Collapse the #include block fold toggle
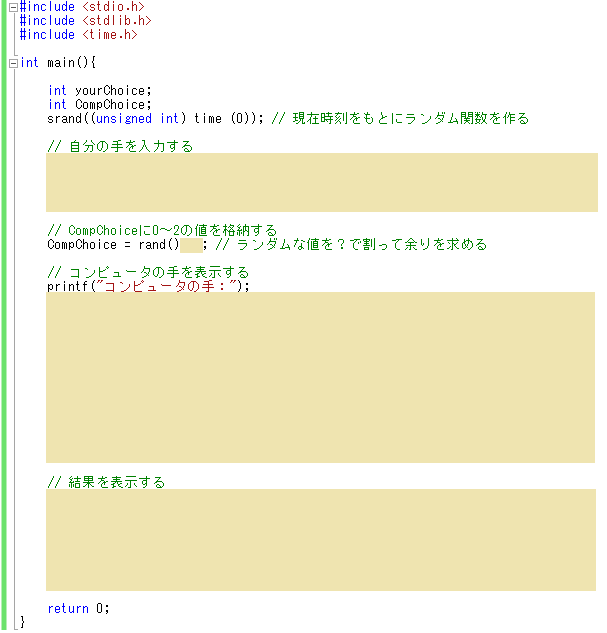607x633 pixels. tap(12, 7)
